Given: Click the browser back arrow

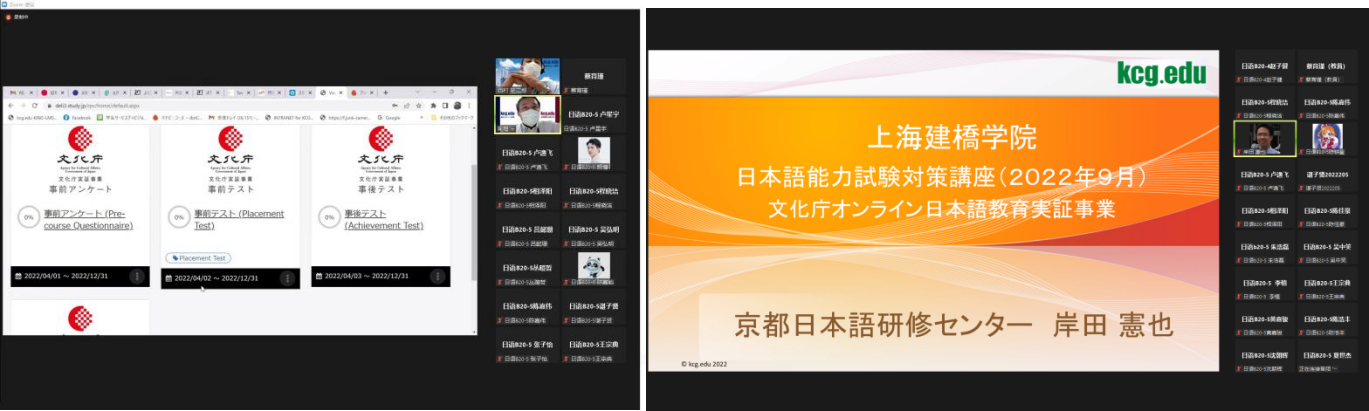Looking at the screenshot, I should (10, 105).
